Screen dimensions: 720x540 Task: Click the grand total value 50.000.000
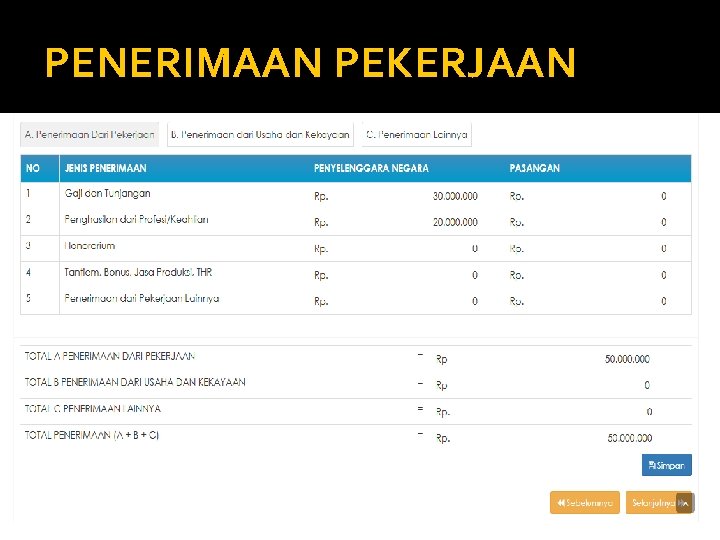pyautogui.click(x=630, y=438)
